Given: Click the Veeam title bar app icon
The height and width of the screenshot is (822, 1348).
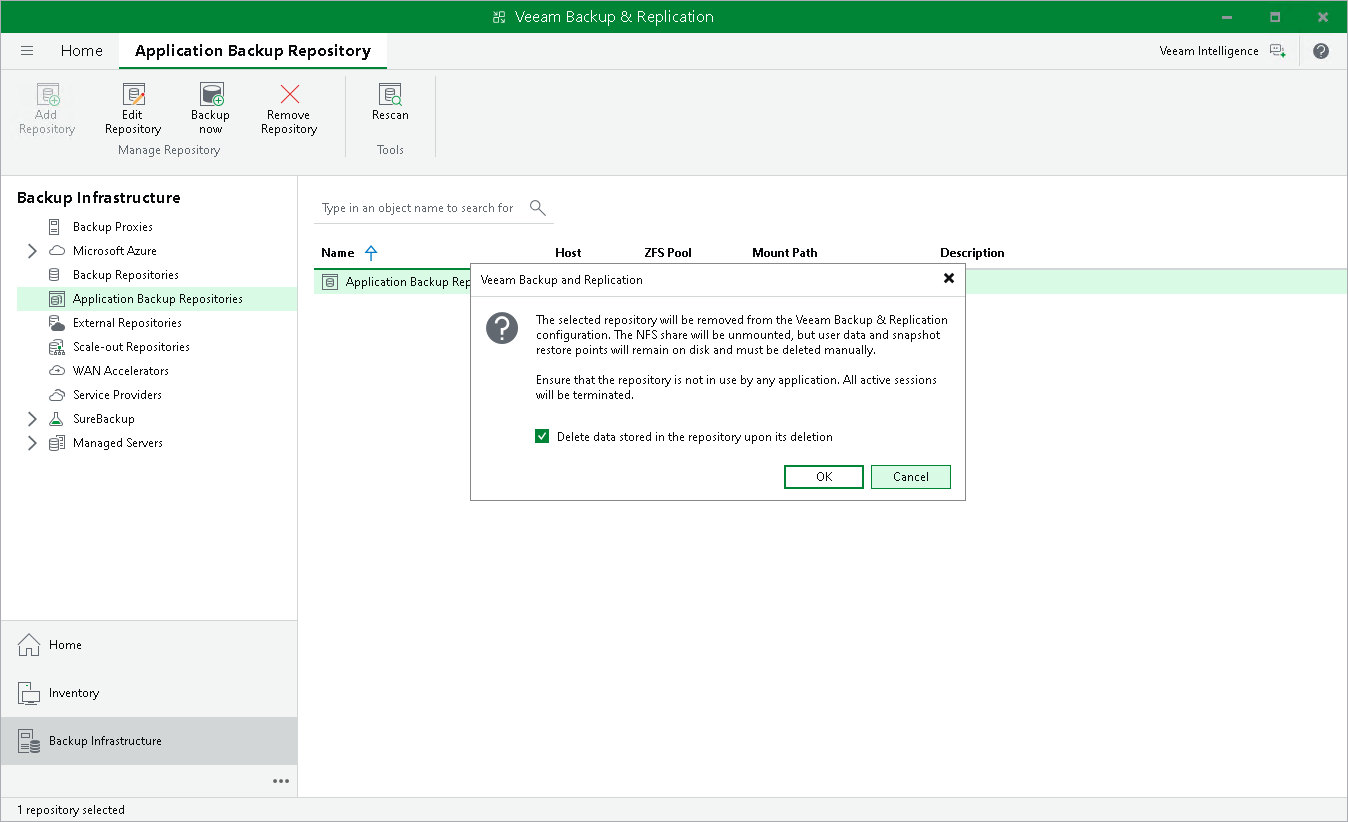Looking at the screenshot, I should [x=500, y=17].
